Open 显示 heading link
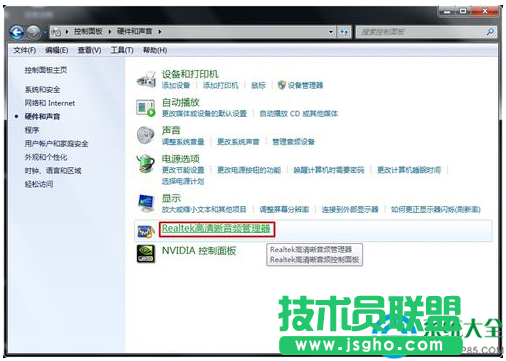This screenshot has height=361, width=506. (171, 198)
